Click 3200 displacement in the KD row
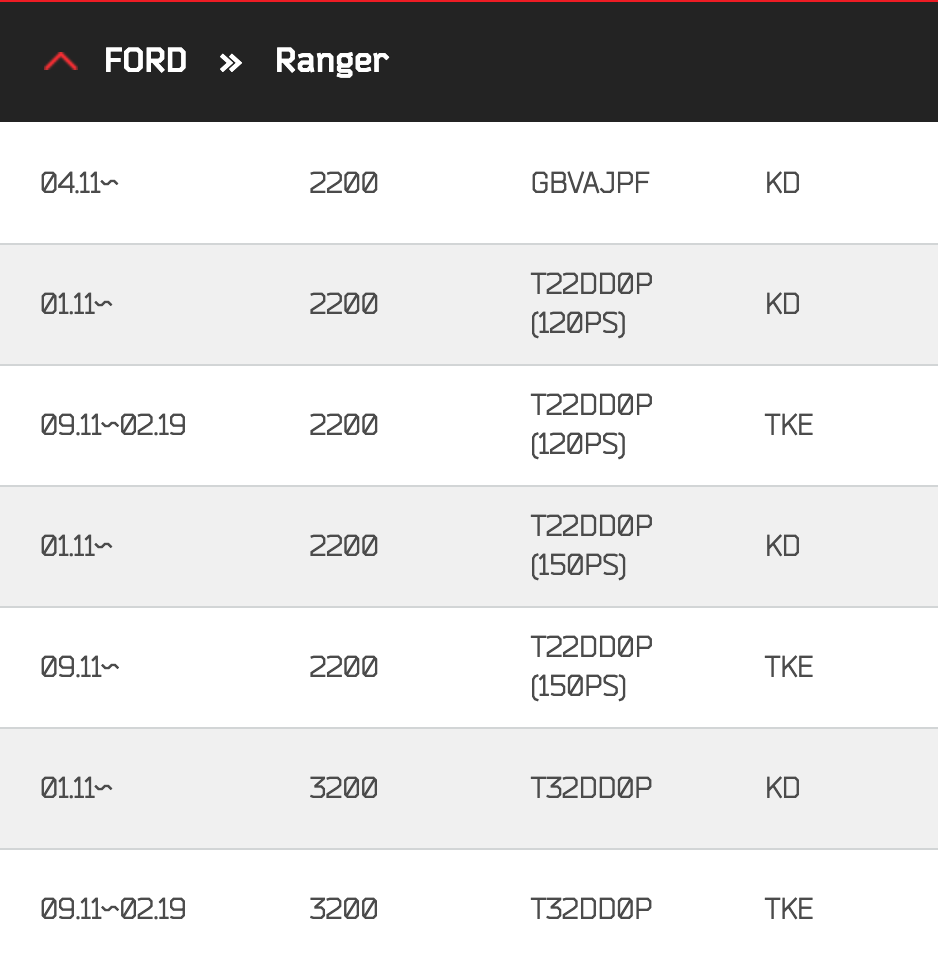 344,788
